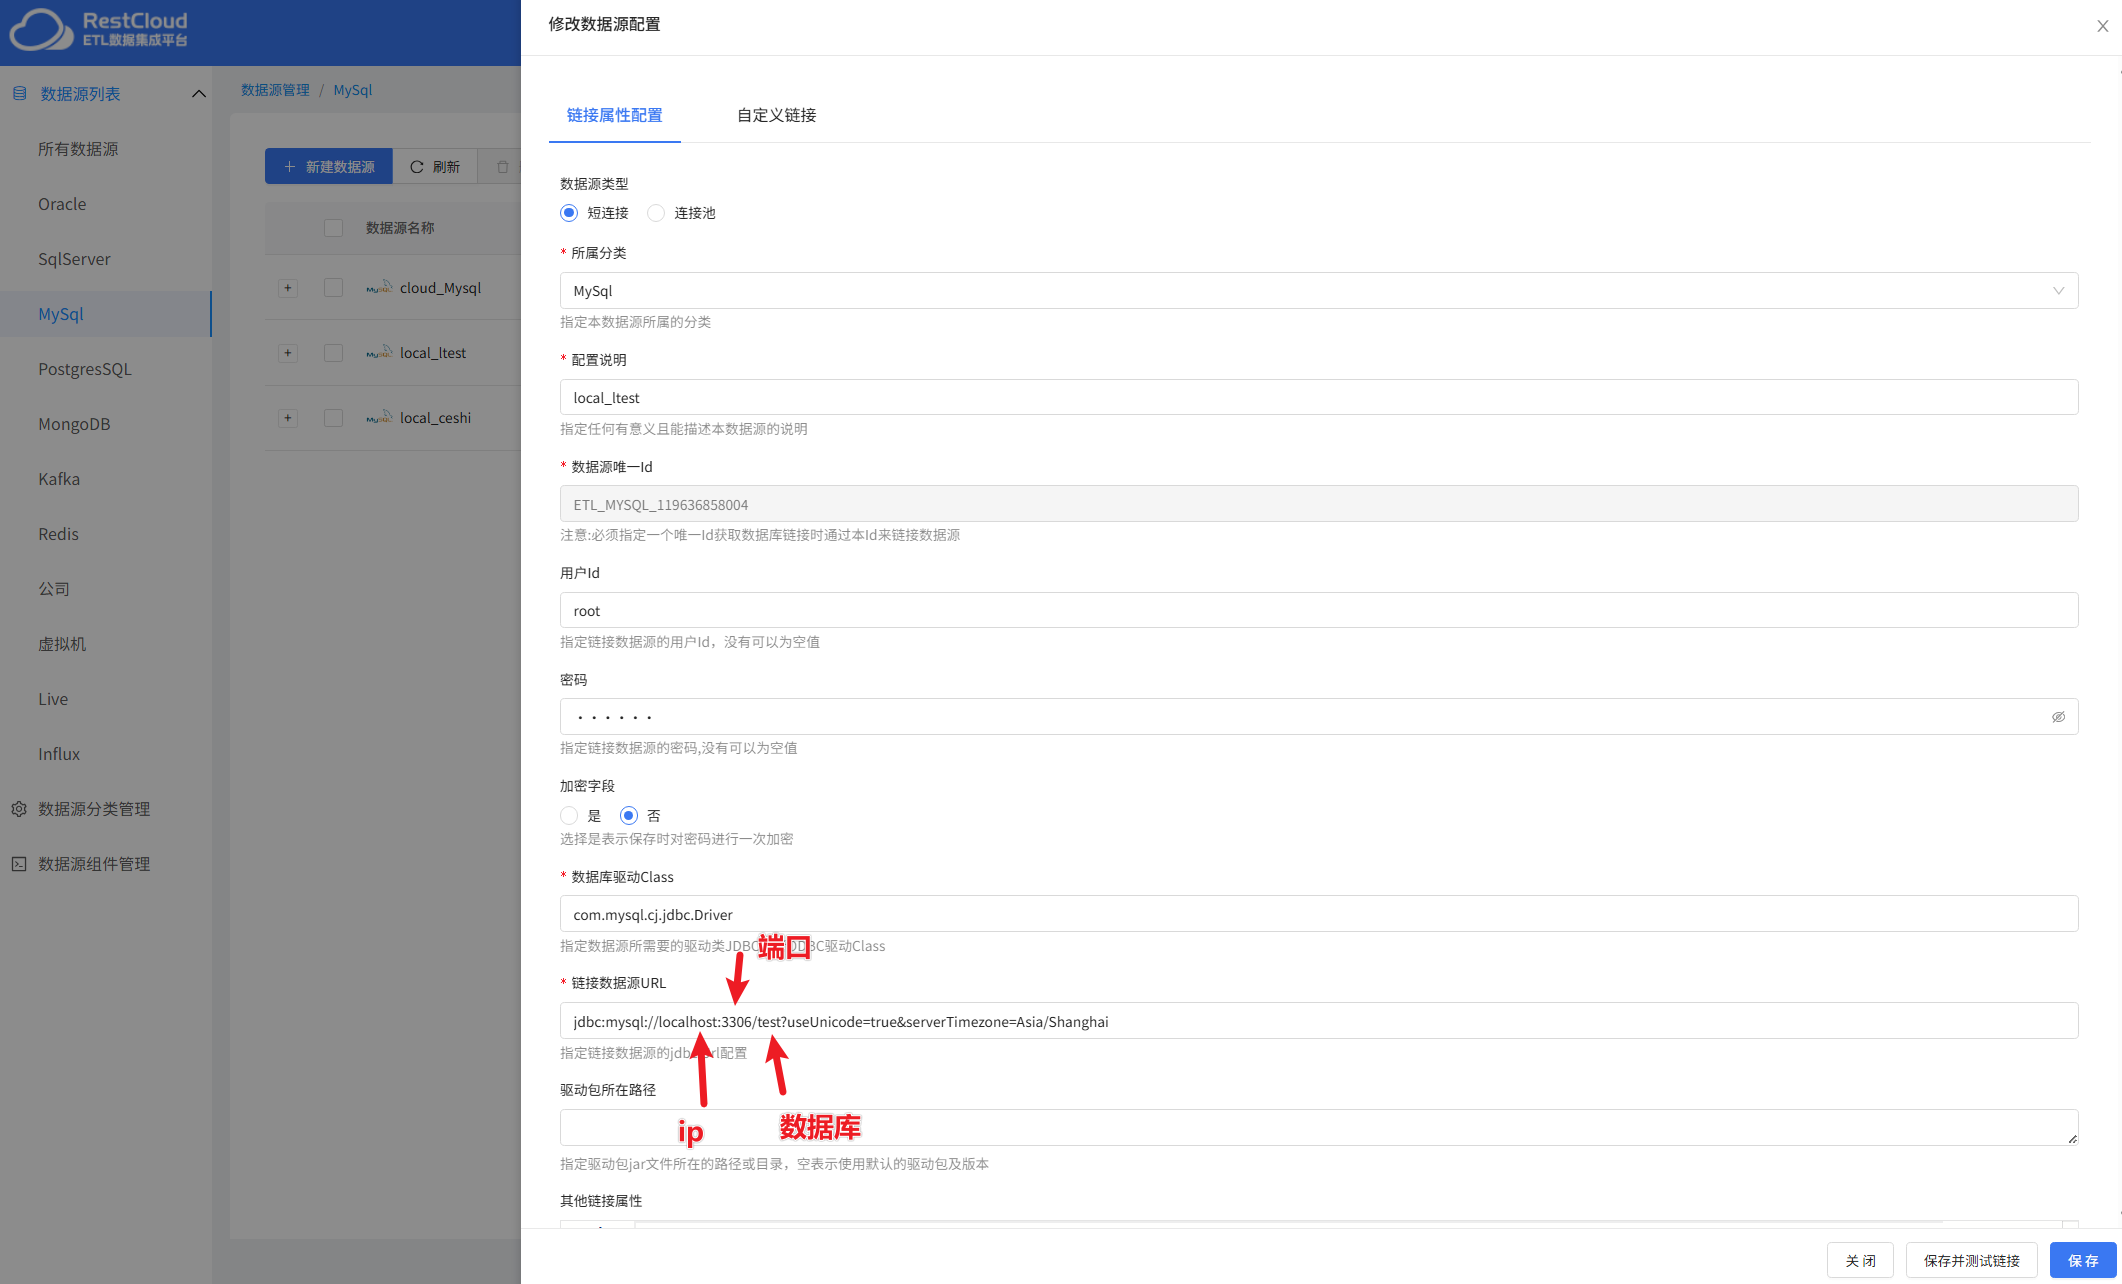Click the 数据源列表 list icon

click(19, 93)
